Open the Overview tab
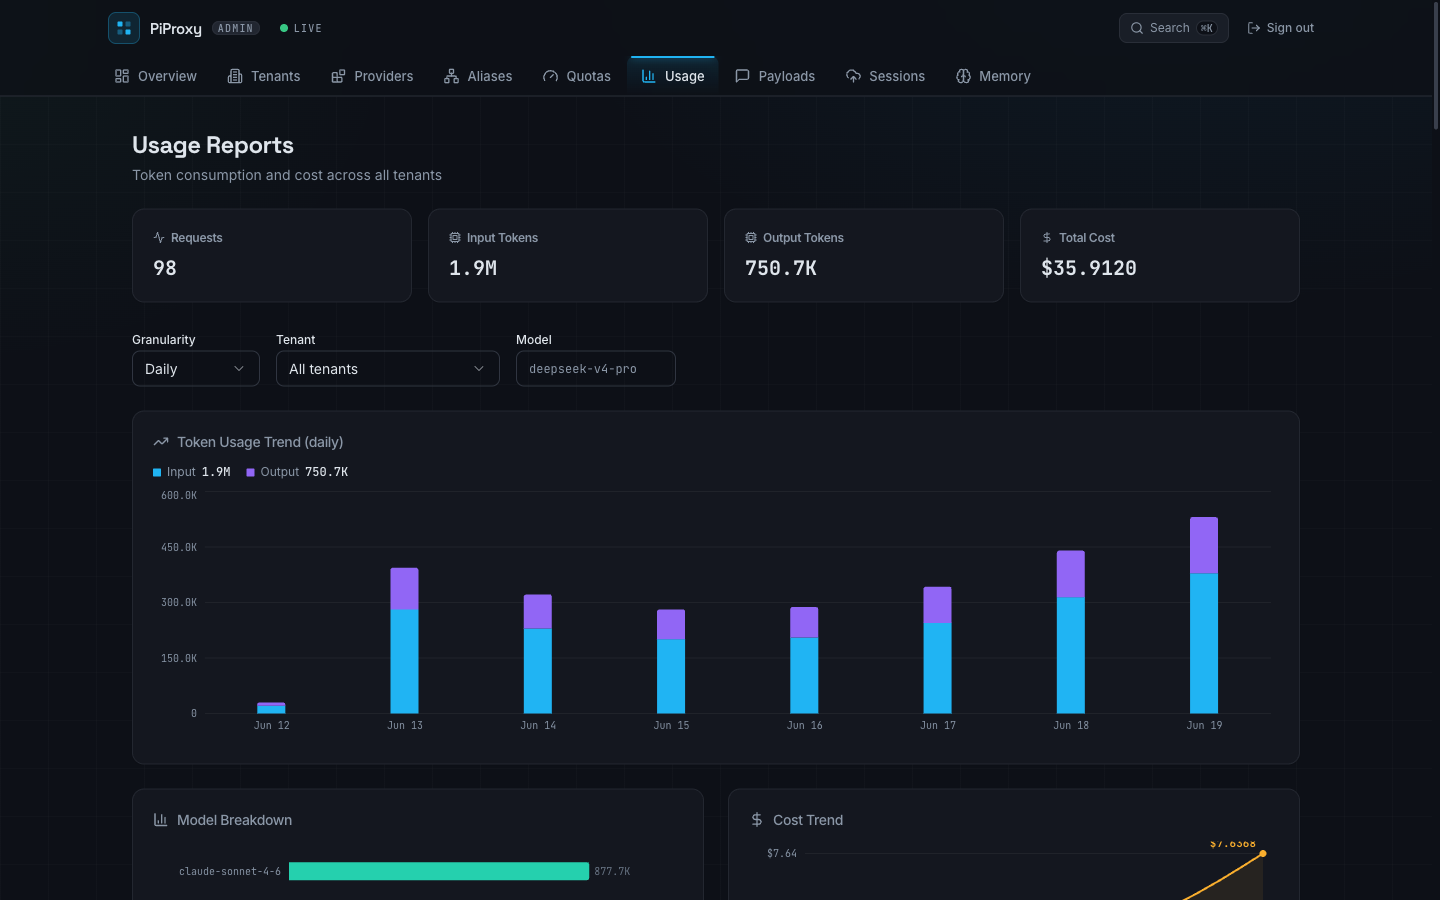Viewport: 1440px width, 900px height. point(156,76)
